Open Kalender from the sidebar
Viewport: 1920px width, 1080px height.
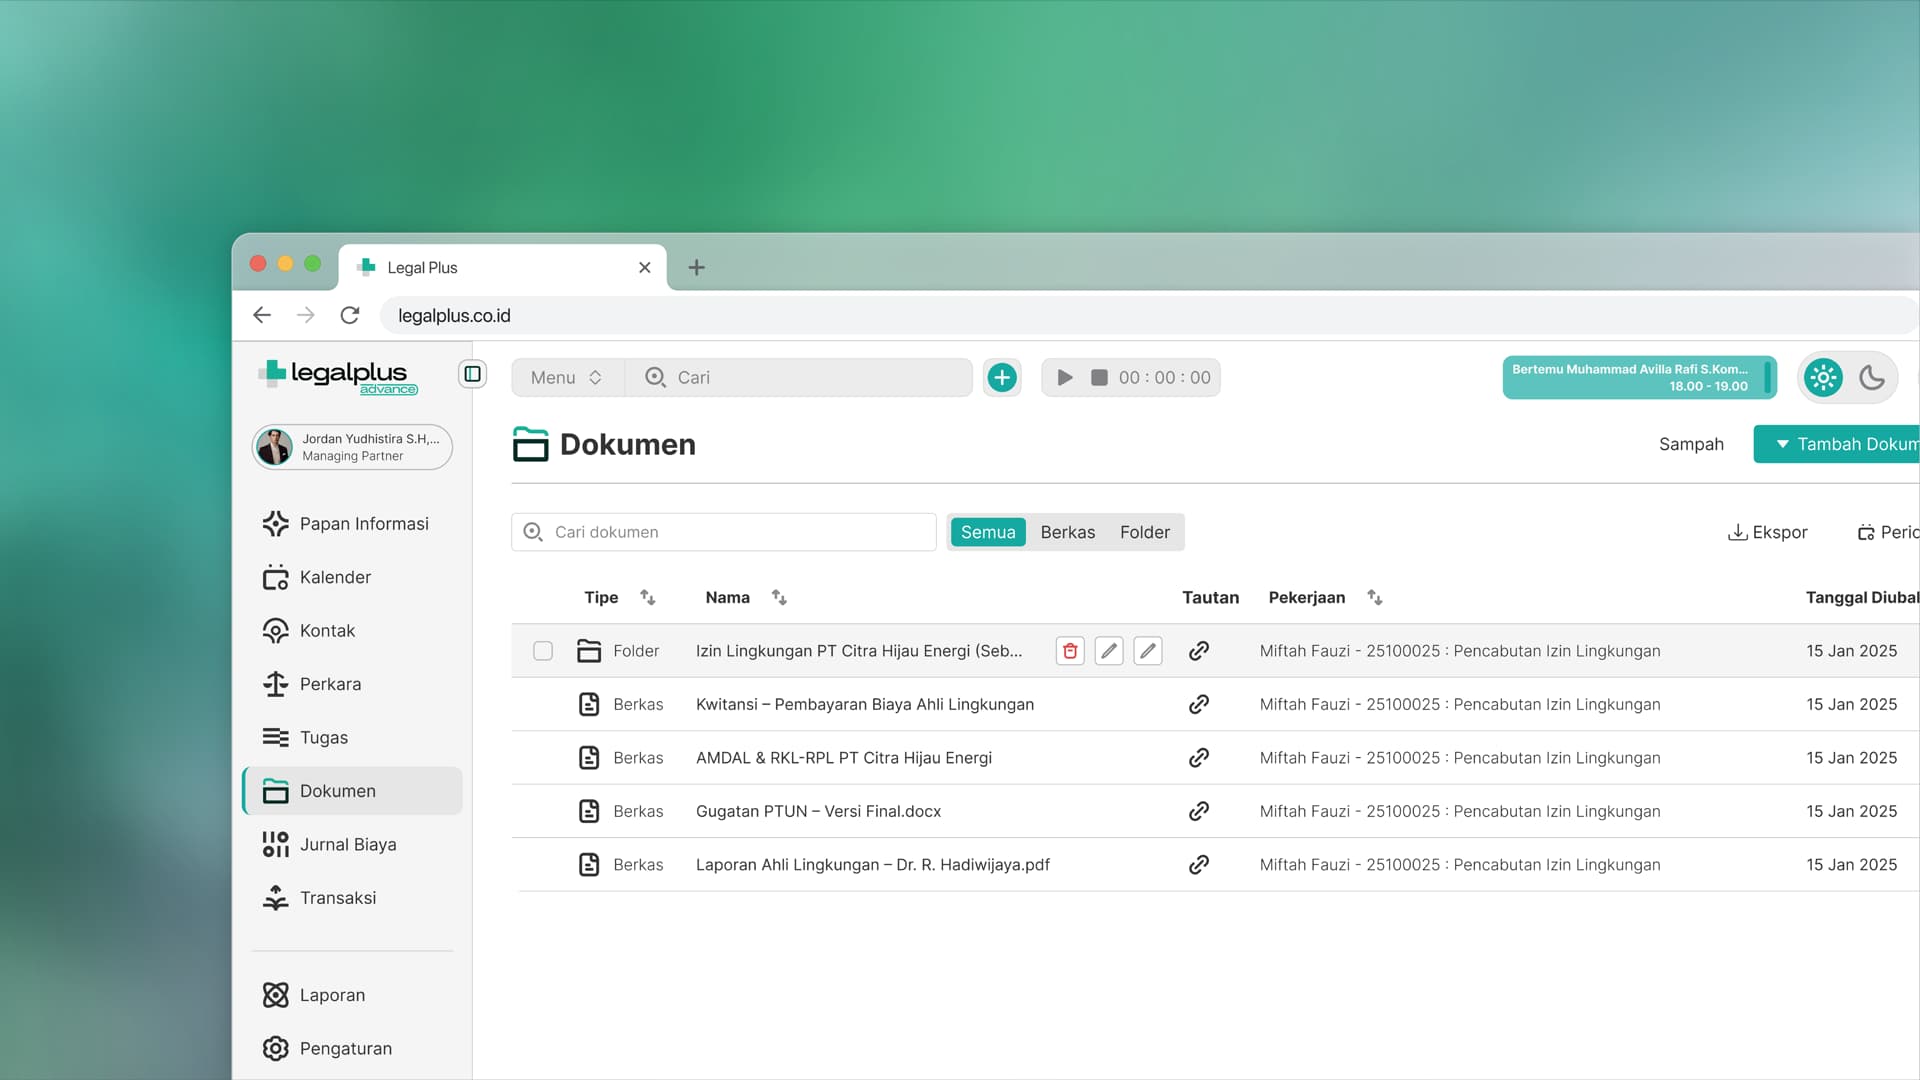pos(335,578)
